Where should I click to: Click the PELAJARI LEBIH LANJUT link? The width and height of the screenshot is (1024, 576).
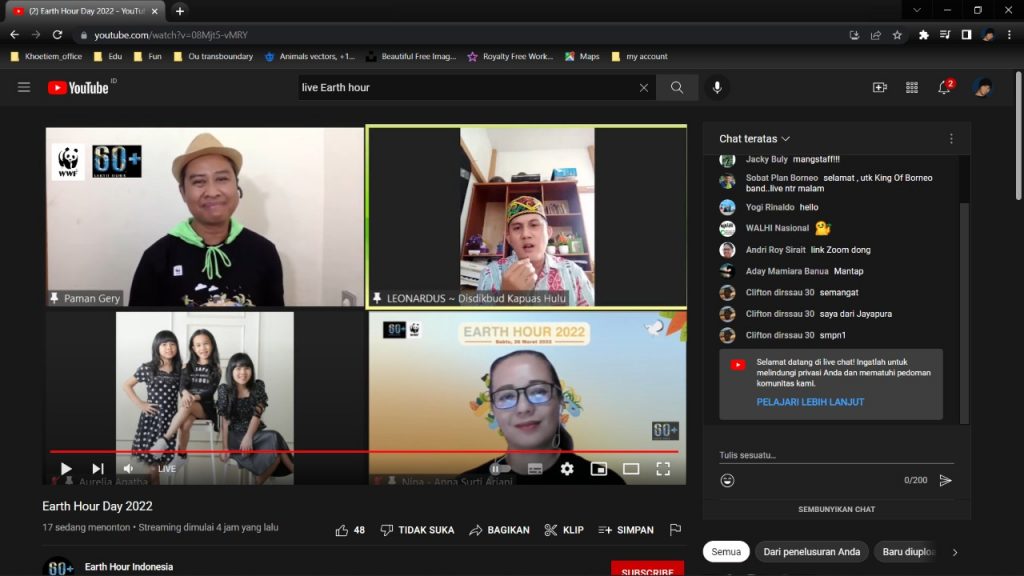810,402
